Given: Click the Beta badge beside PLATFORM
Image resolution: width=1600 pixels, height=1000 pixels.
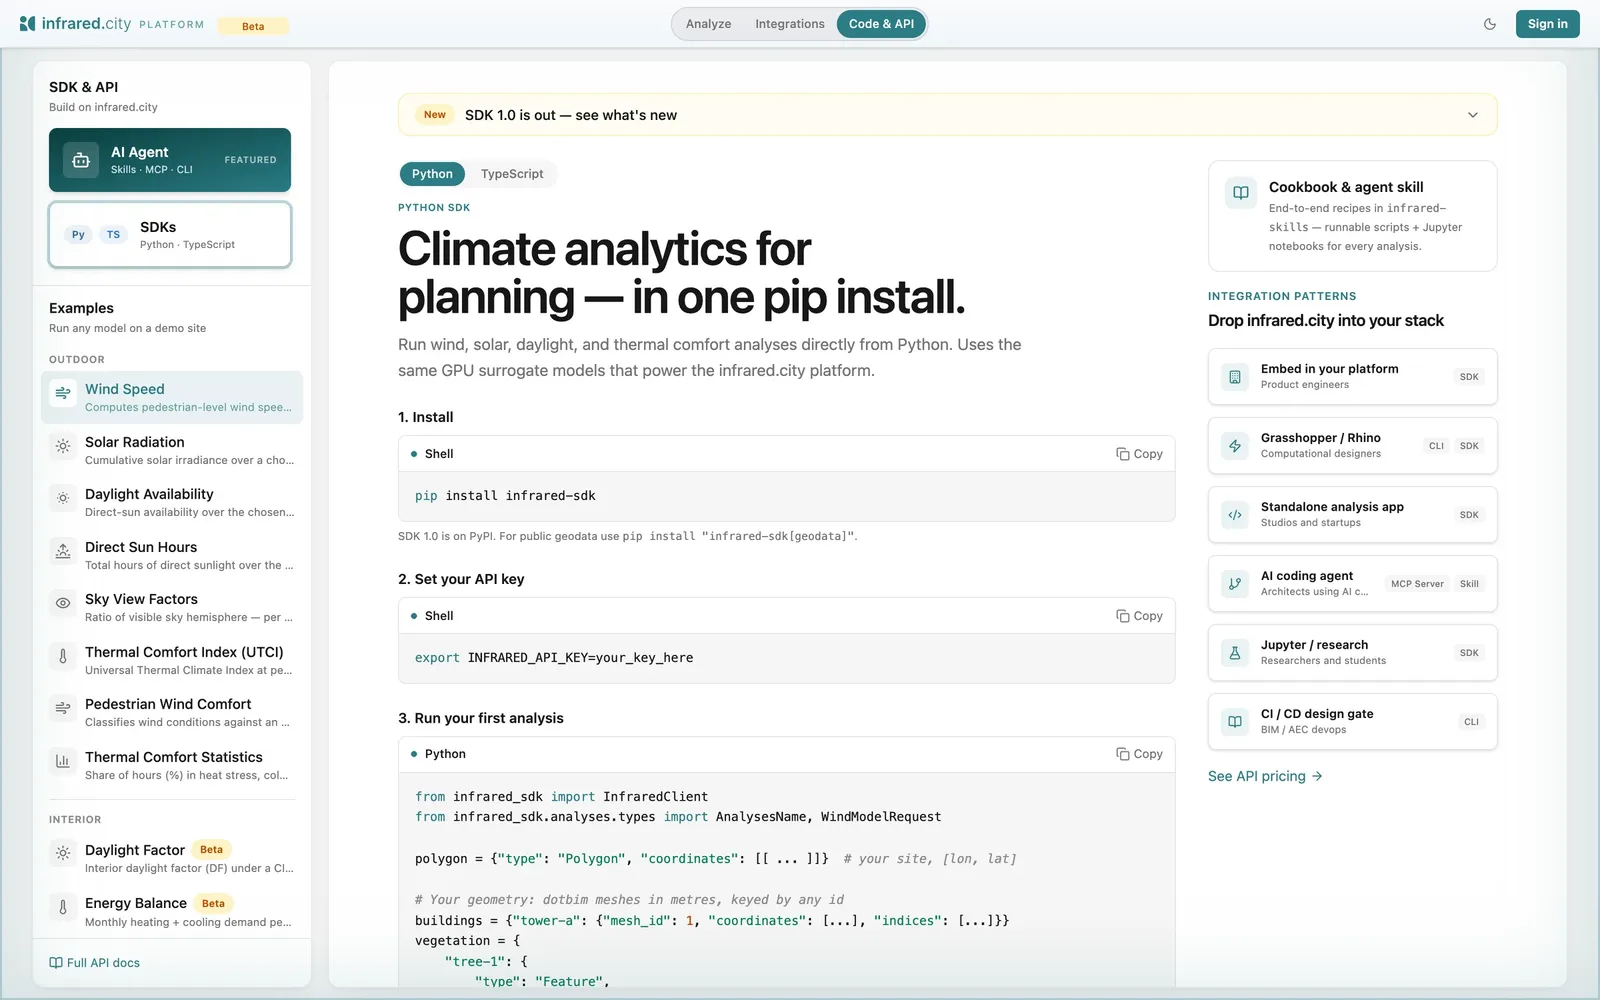Looking at the screenshot, I should point(253,26).
